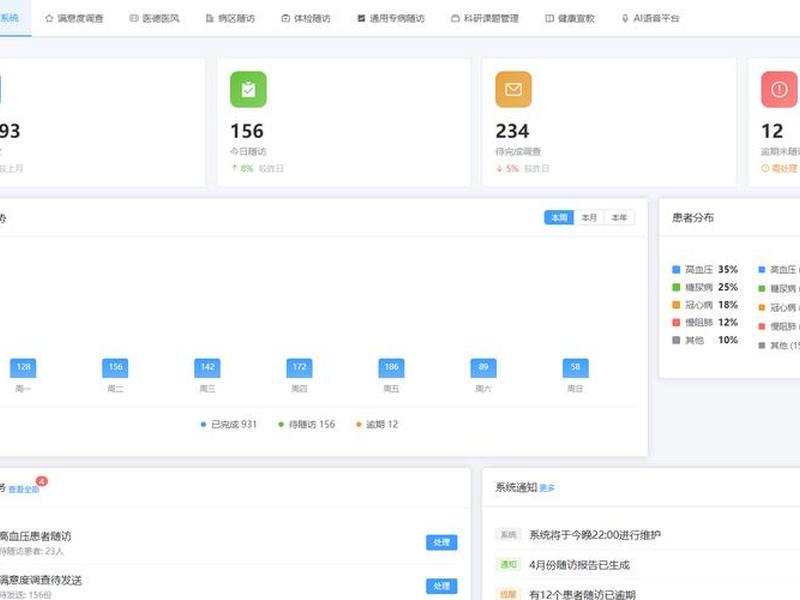Screen dimensions: 800x600
Task: Click 处理 for 满意度调查待发送
Action: [x=441, y=586]
